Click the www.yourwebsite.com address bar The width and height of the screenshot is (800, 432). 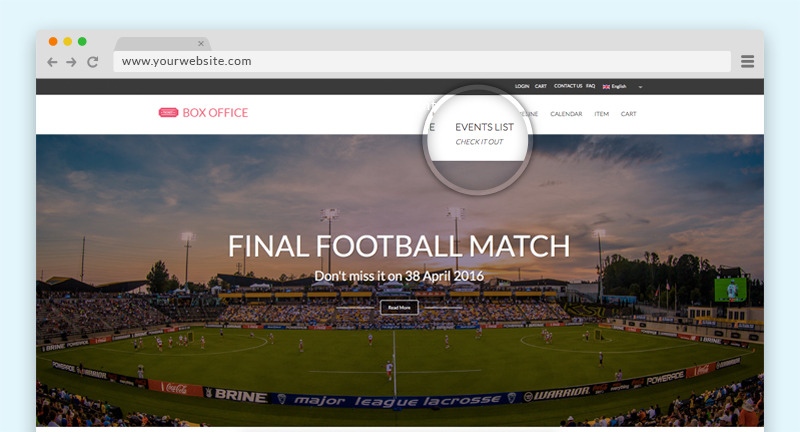click(x=422, y=61)
